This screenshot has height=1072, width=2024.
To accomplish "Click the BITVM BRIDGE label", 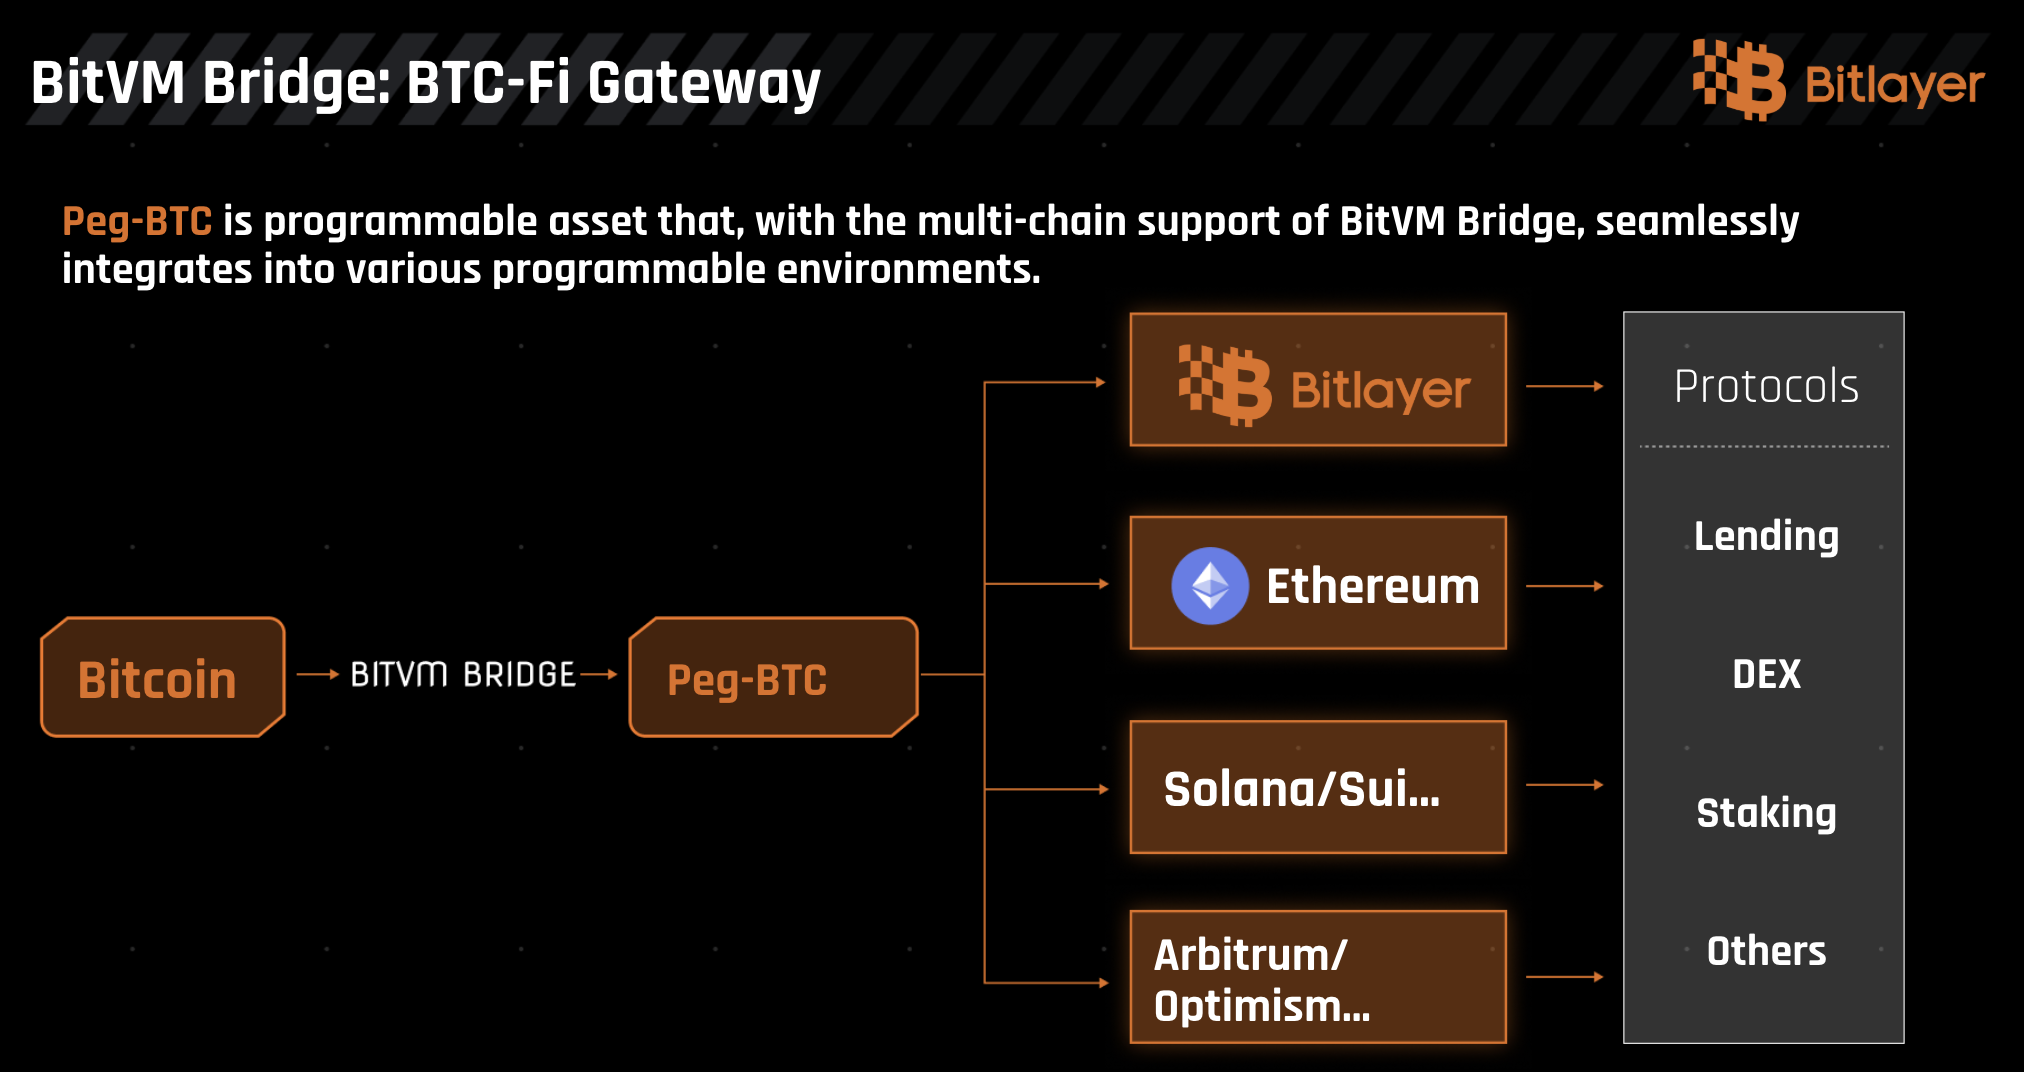I will click(462, 675).
